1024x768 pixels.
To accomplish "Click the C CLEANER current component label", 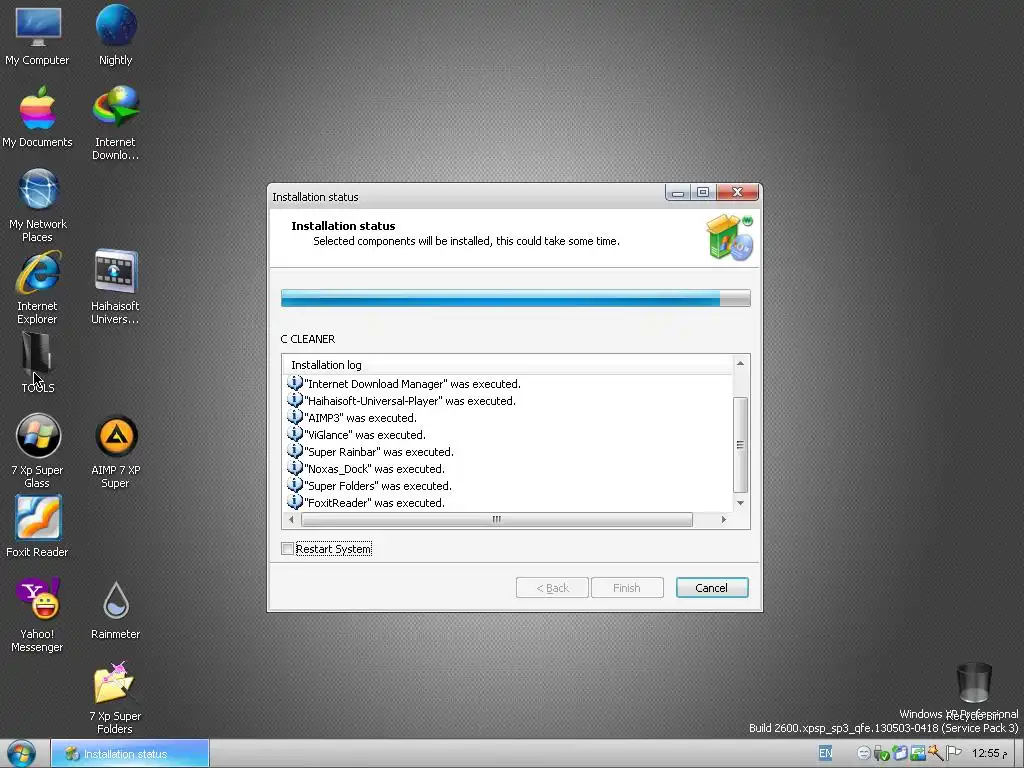I will click(x=308, y=339).
